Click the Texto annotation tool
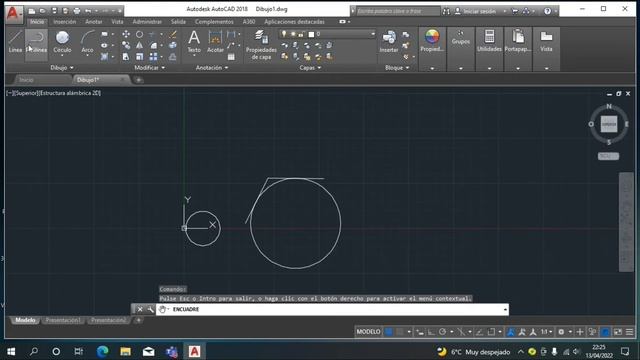Screen dimensions: 640x360 [x=194, y=42]
